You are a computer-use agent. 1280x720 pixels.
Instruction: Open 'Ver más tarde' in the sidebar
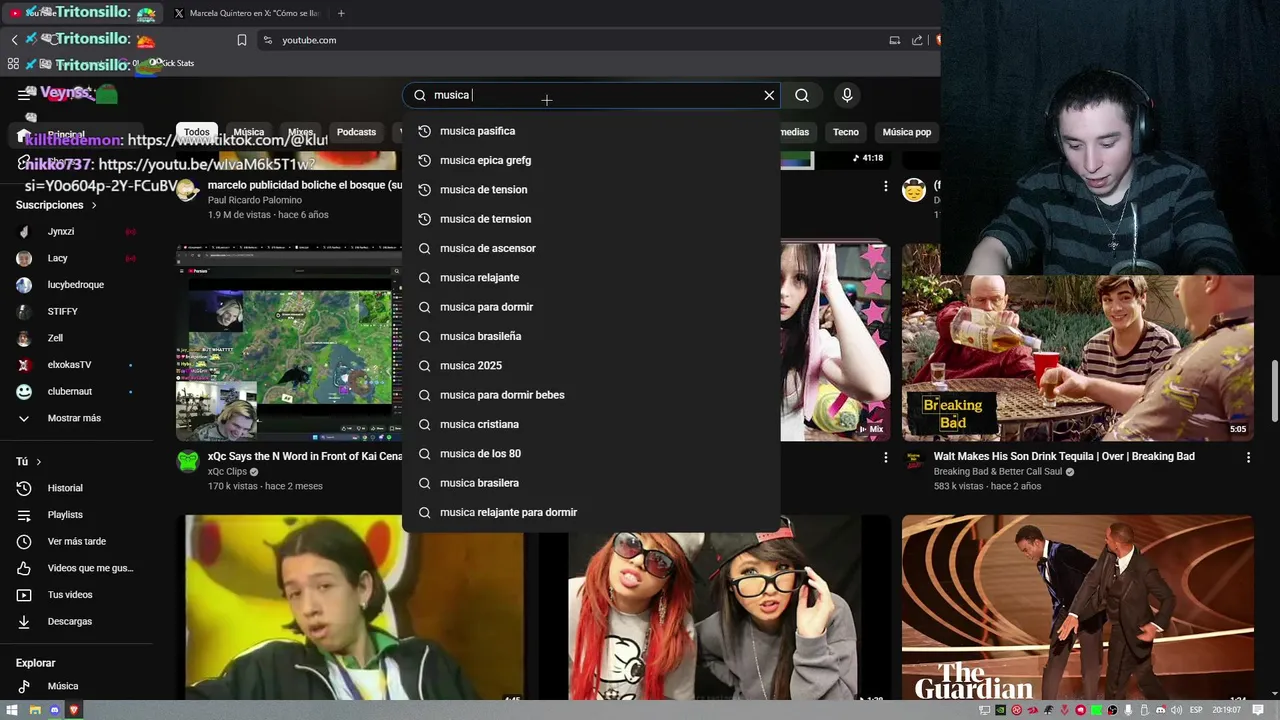76,542
